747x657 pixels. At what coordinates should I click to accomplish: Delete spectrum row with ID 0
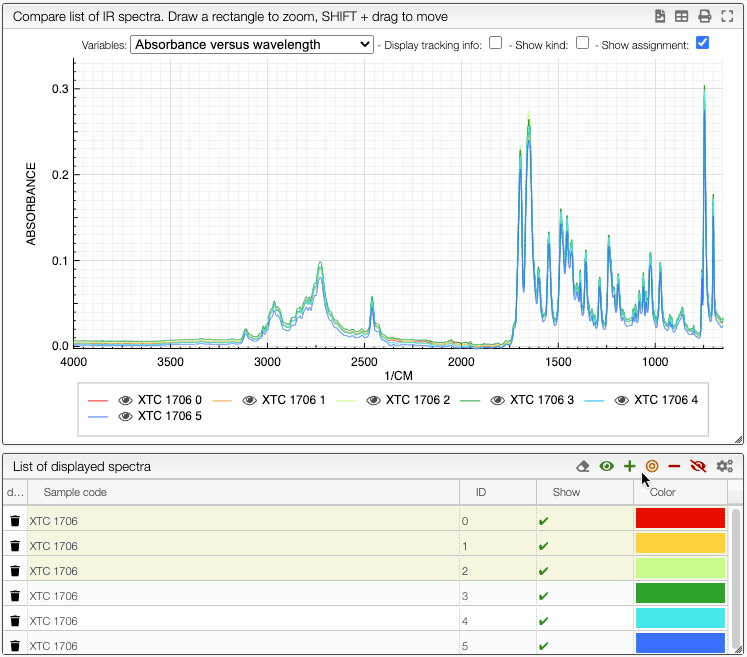[x=15, y=521]
